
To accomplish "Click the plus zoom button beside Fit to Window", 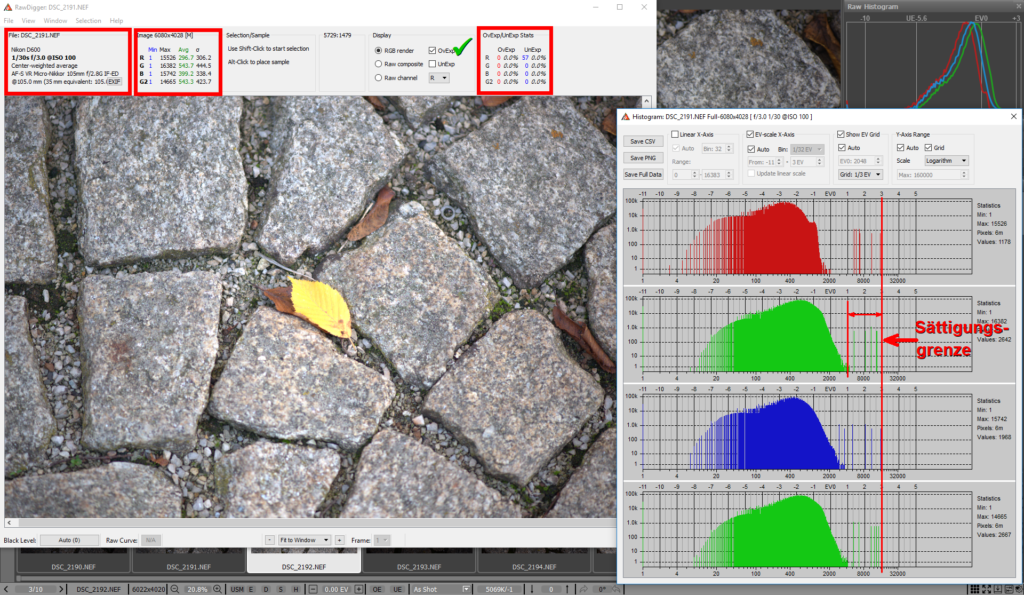I will pyautogui.click(x=339, y=540).
